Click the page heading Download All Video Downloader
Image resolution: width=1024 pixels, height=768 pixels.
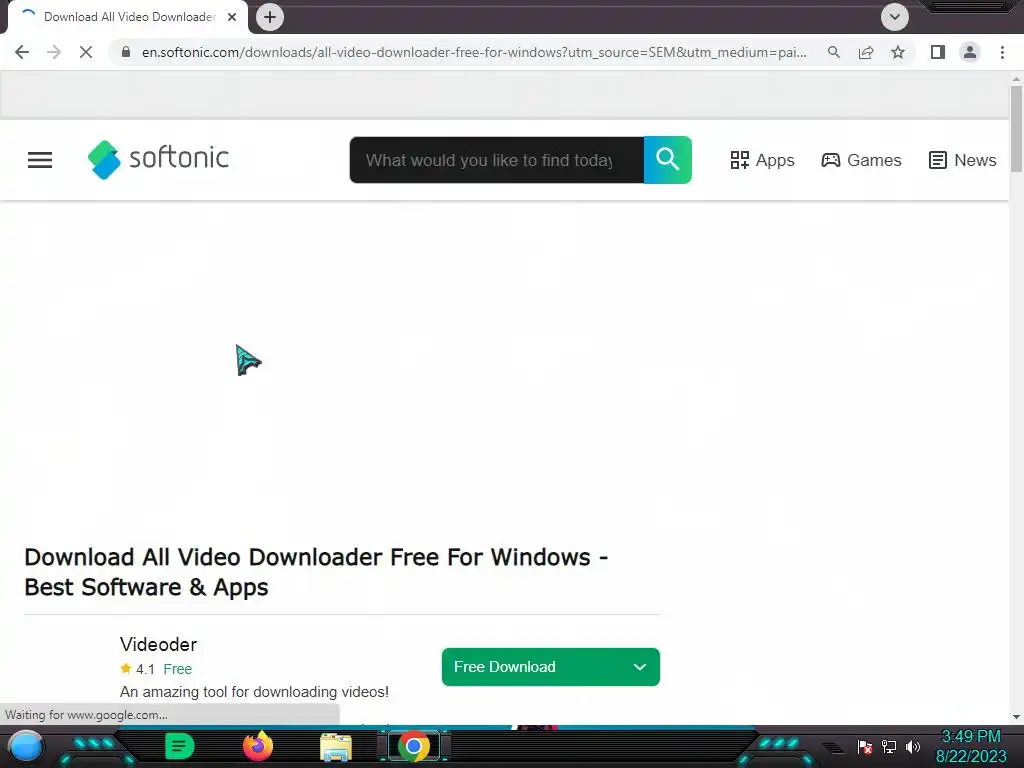316,572
